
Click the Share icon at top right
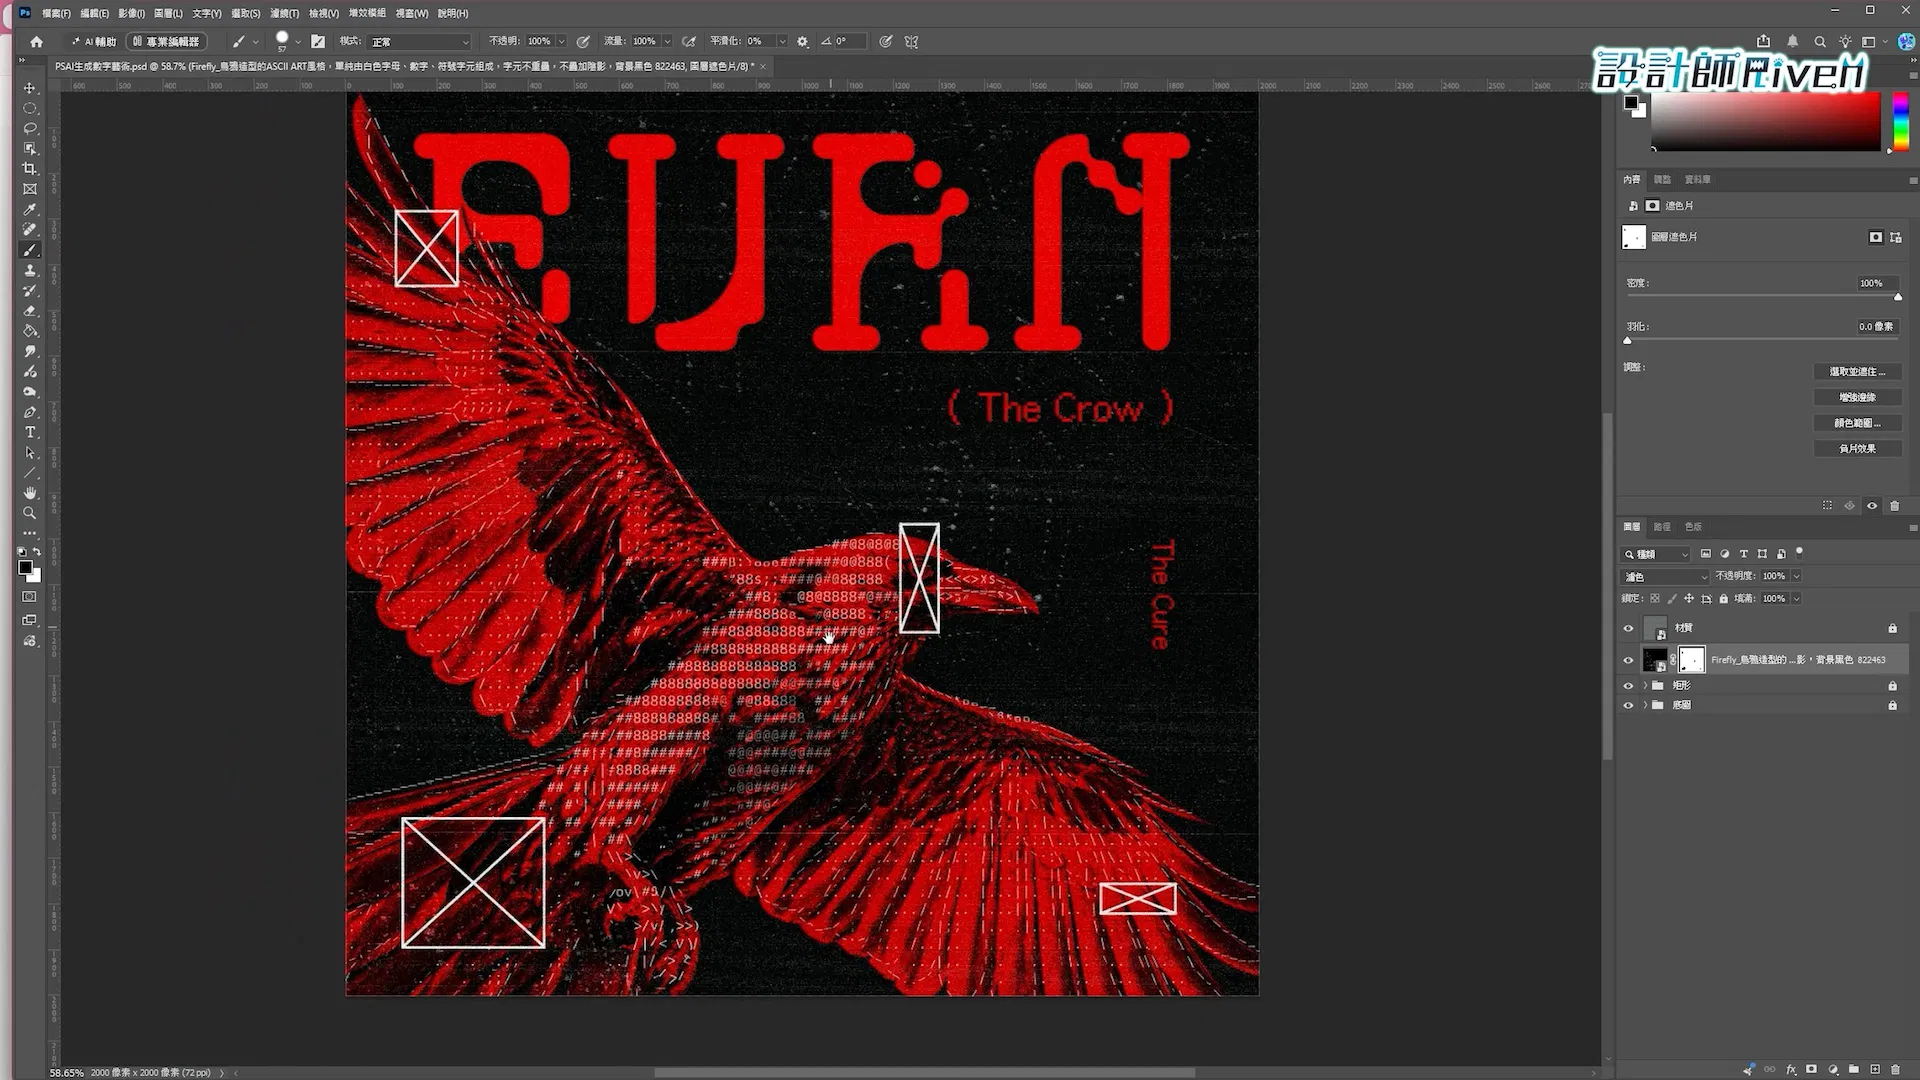point(1763,42)
